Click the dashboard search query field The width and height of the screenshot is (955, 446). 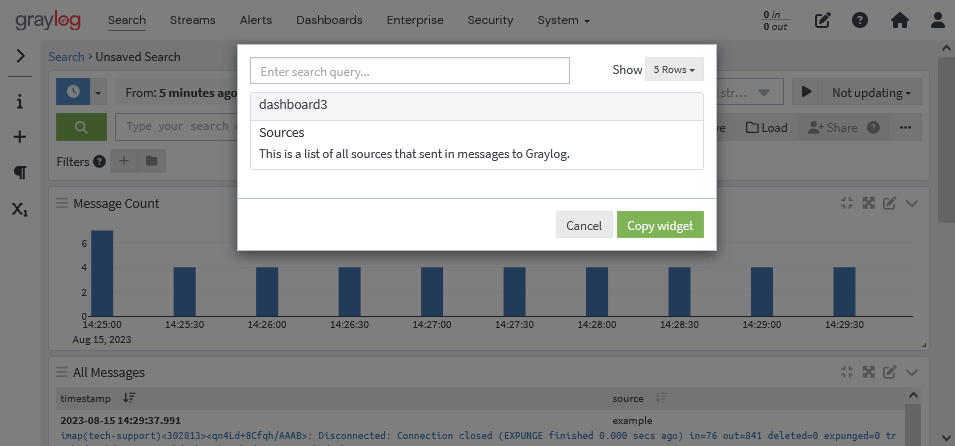click(410, 71)
